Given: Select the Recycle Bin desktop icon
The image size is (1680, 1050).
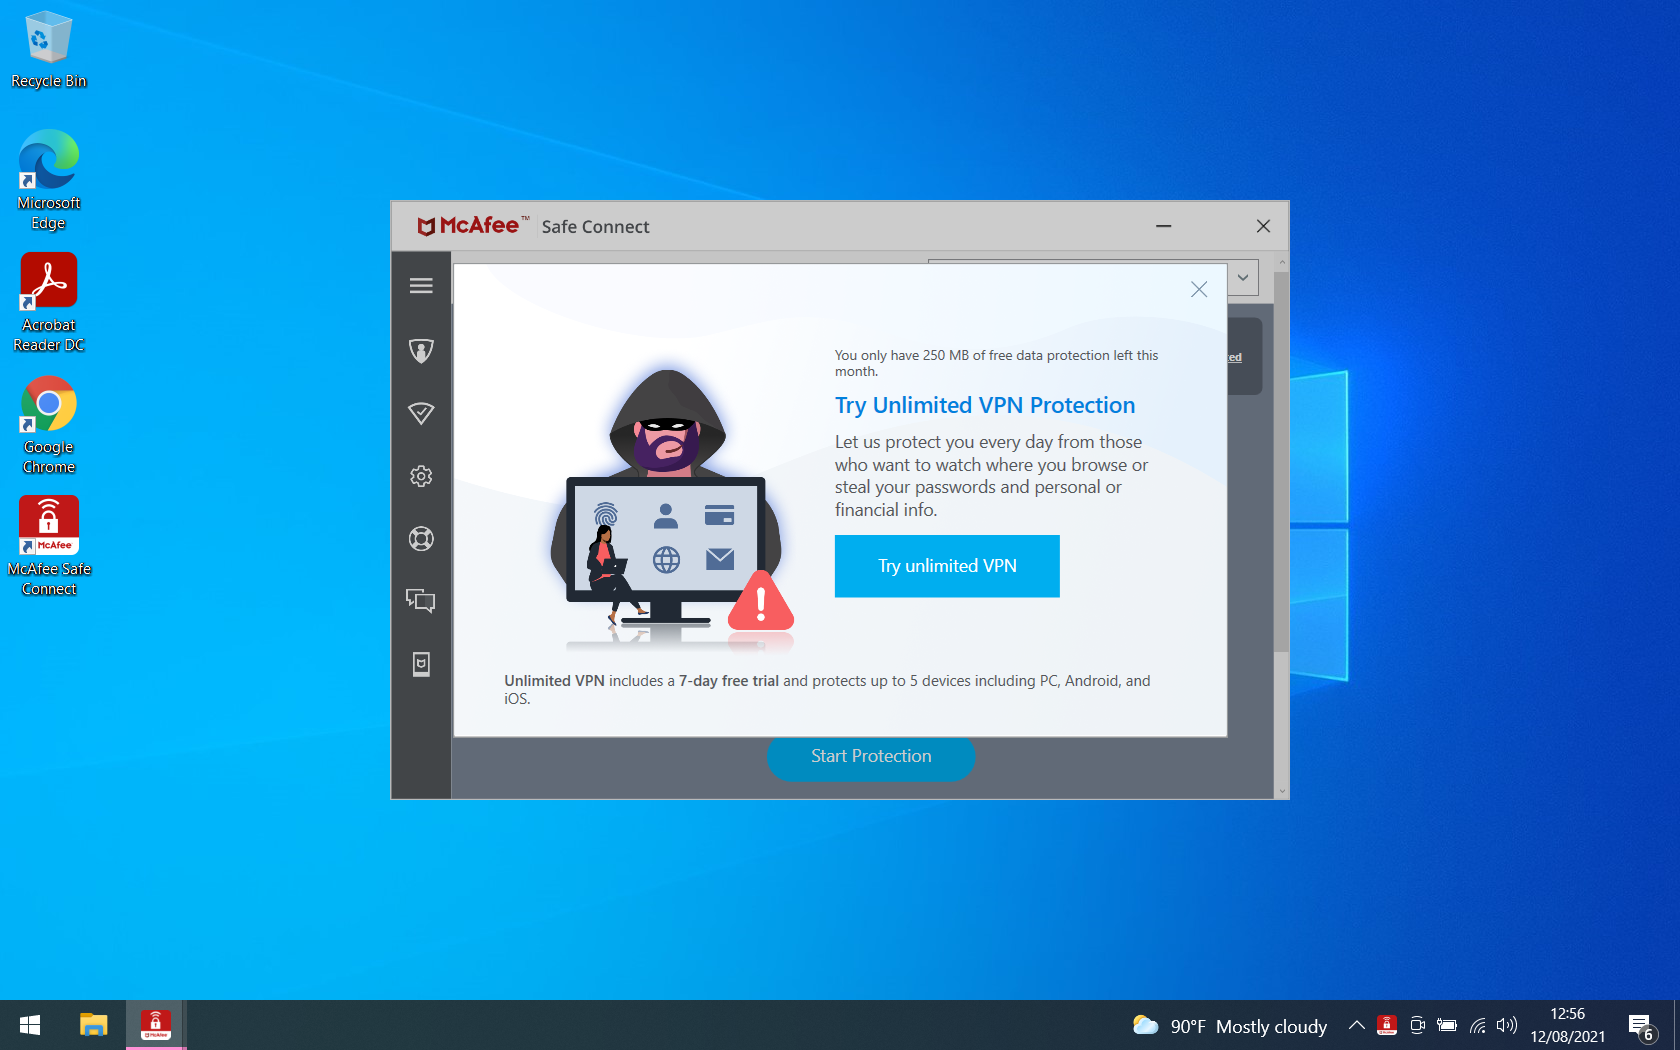Looking at the screenshot, I should tap(48, 50).
